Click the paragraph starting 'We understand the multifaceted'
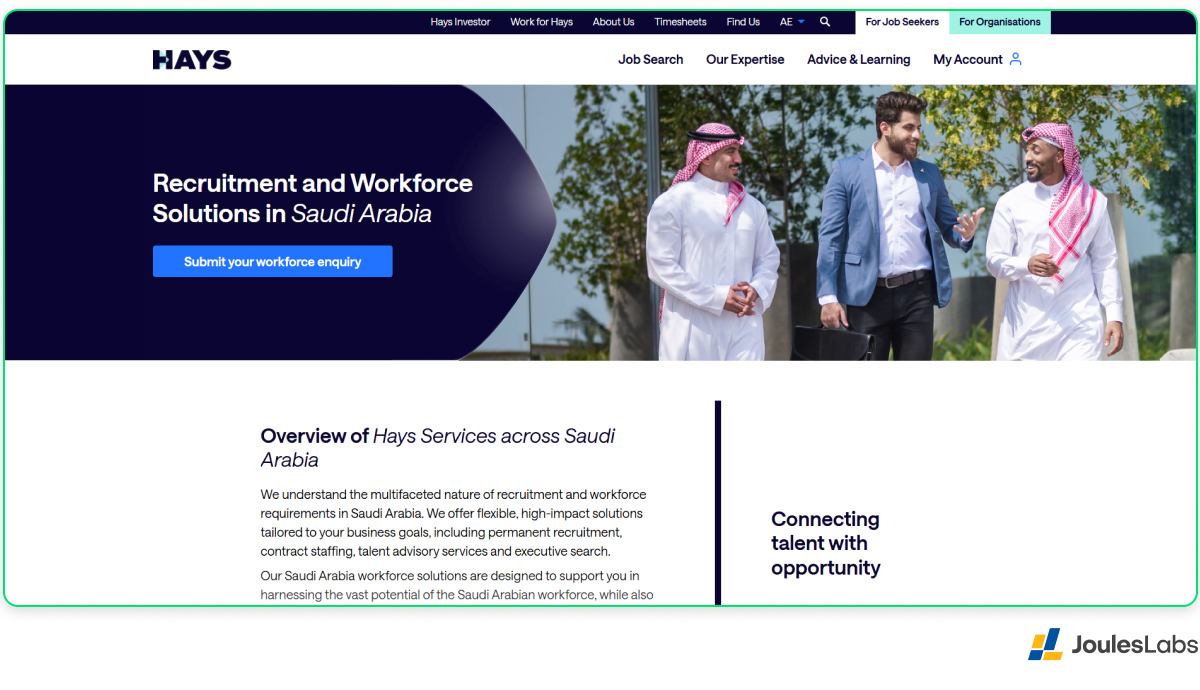Screen dimensions: 1200x690 454,523
